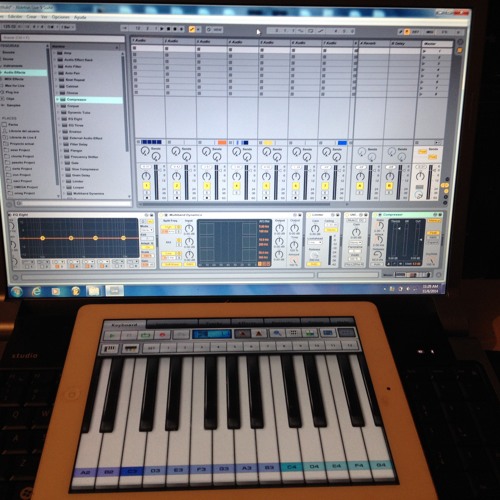Expand the Gate device in the browser
The height and width of the screenshot is (500, 500).
[62, 163]
